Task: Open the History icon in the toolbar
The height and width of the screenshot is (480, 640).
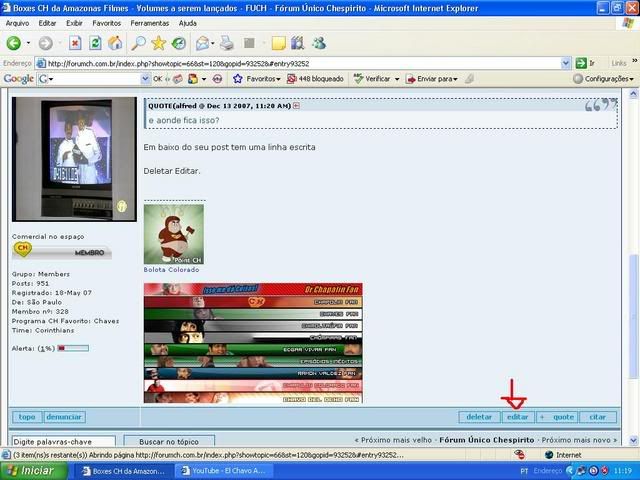Action: tap(178, 43)
